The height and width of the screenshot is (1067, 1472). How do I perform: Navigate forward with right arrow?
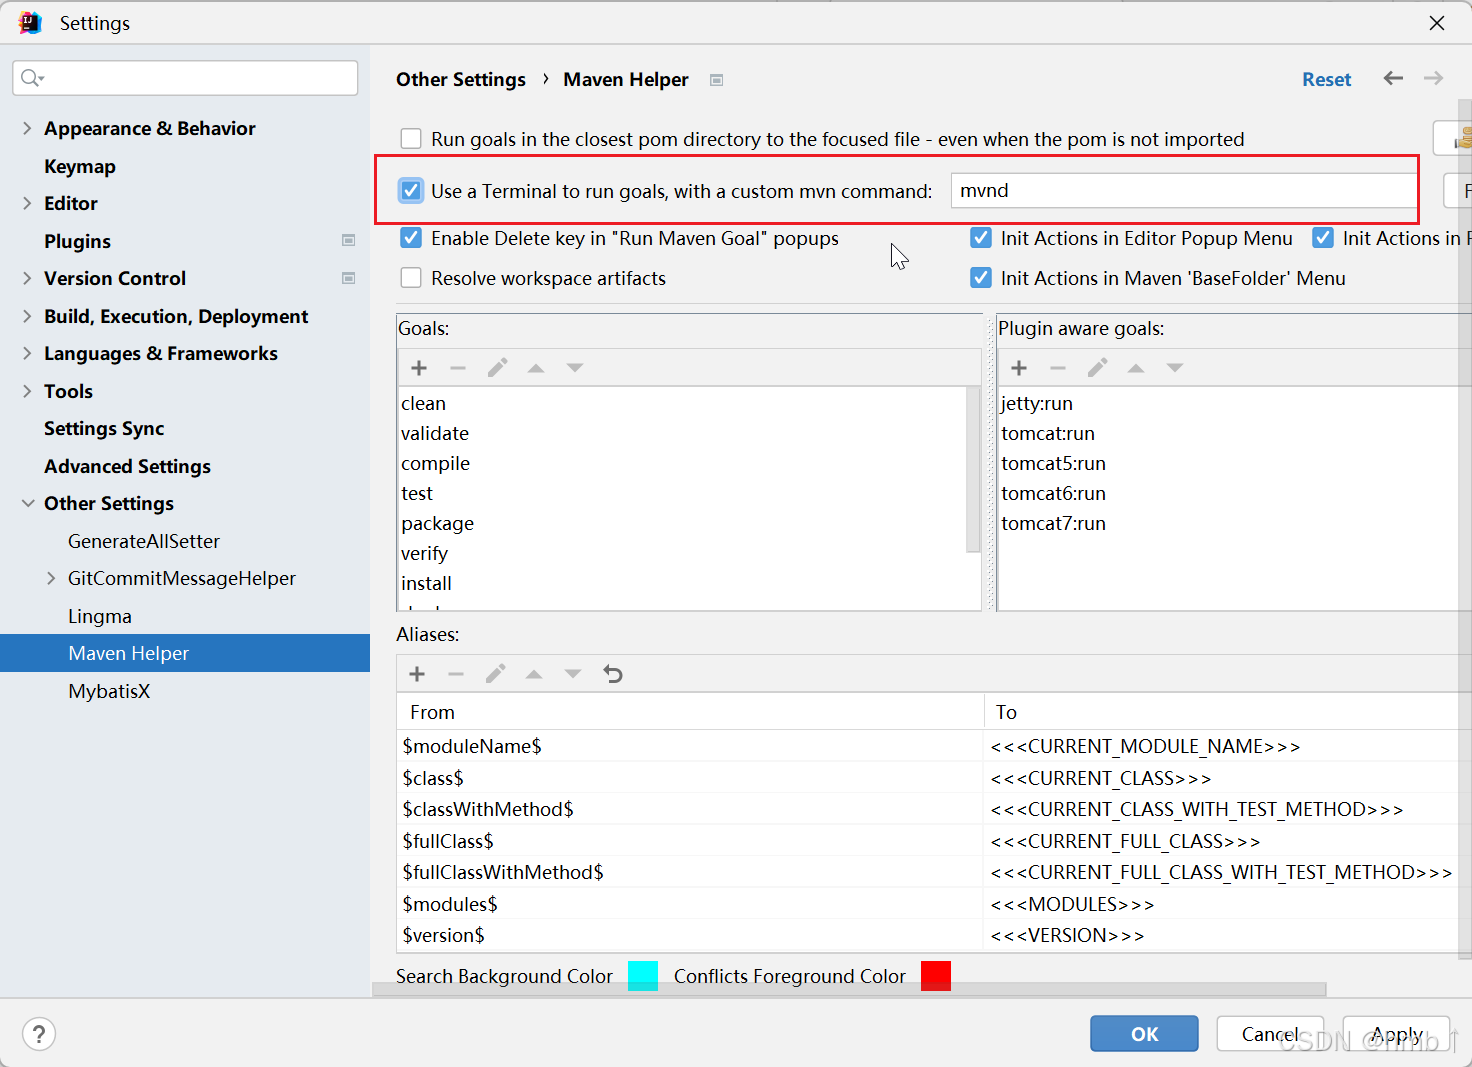click(x=1433, y=78)
